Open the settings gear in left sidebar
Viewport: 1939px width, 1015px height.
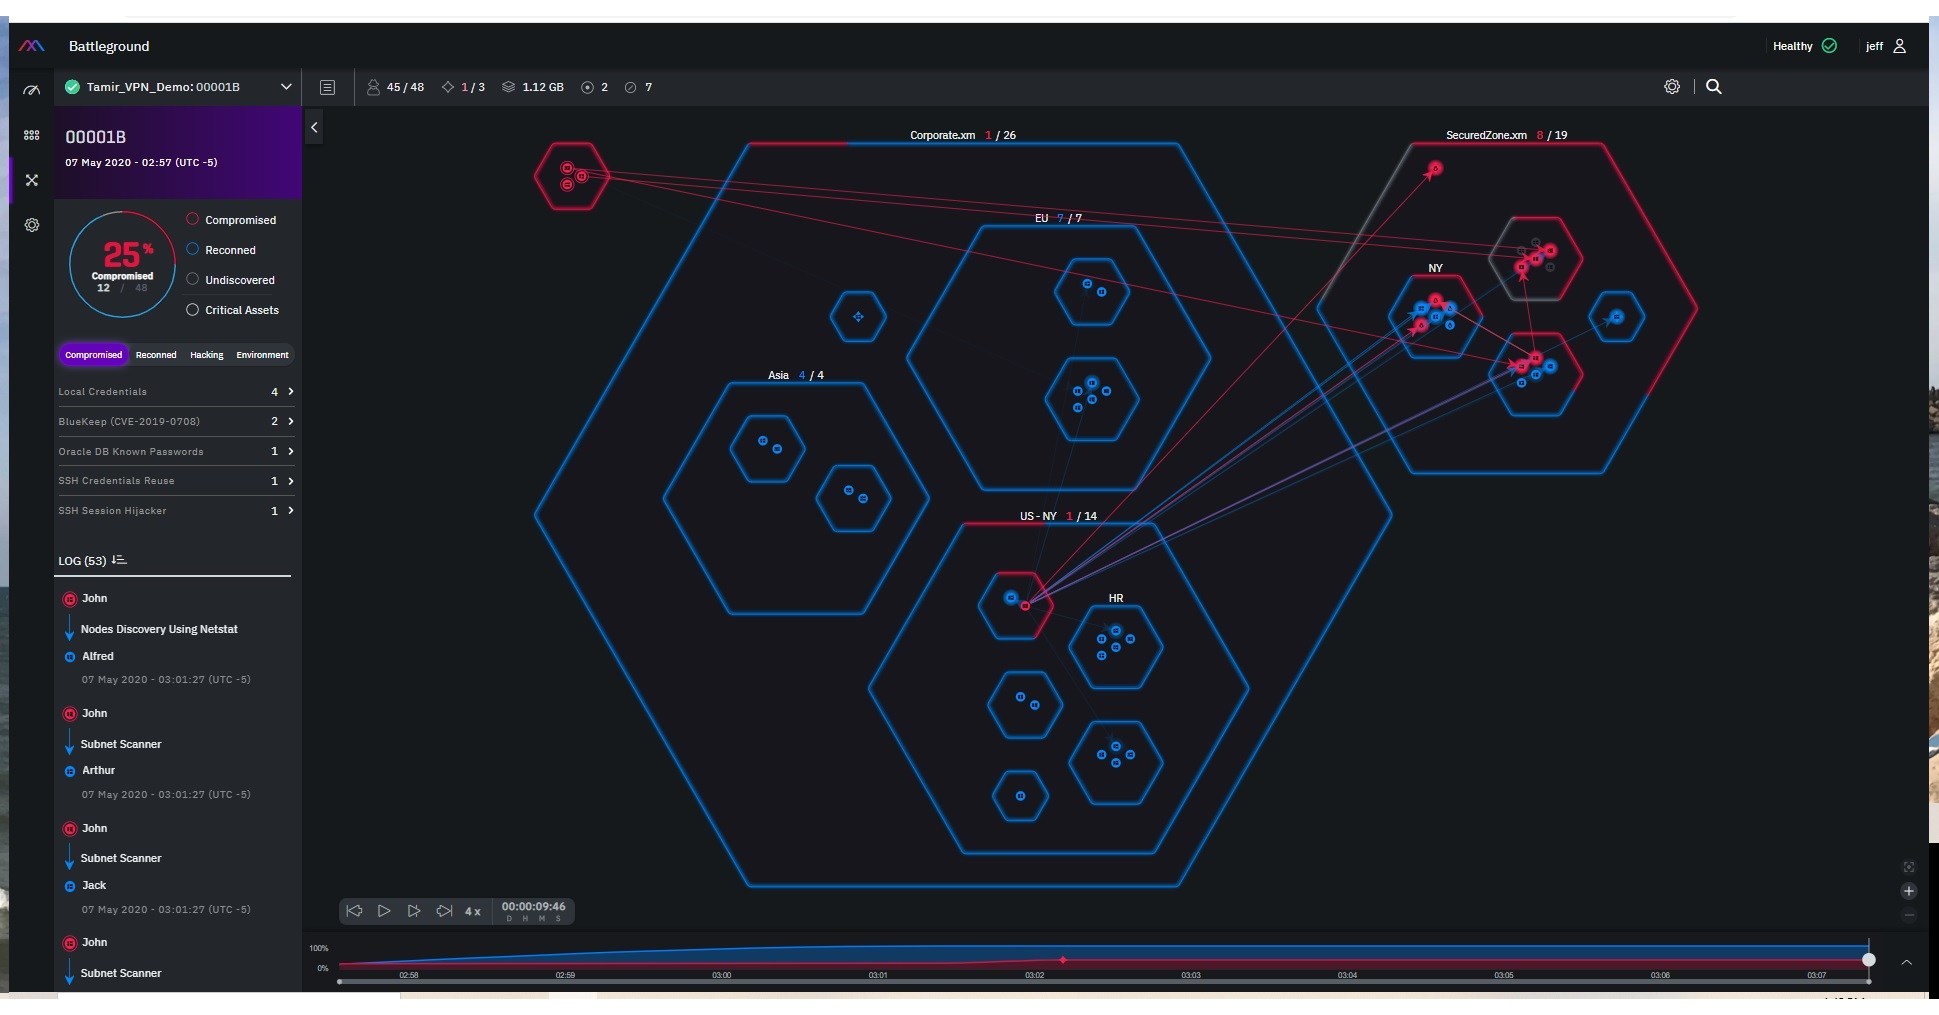click(x=32, y=226)
